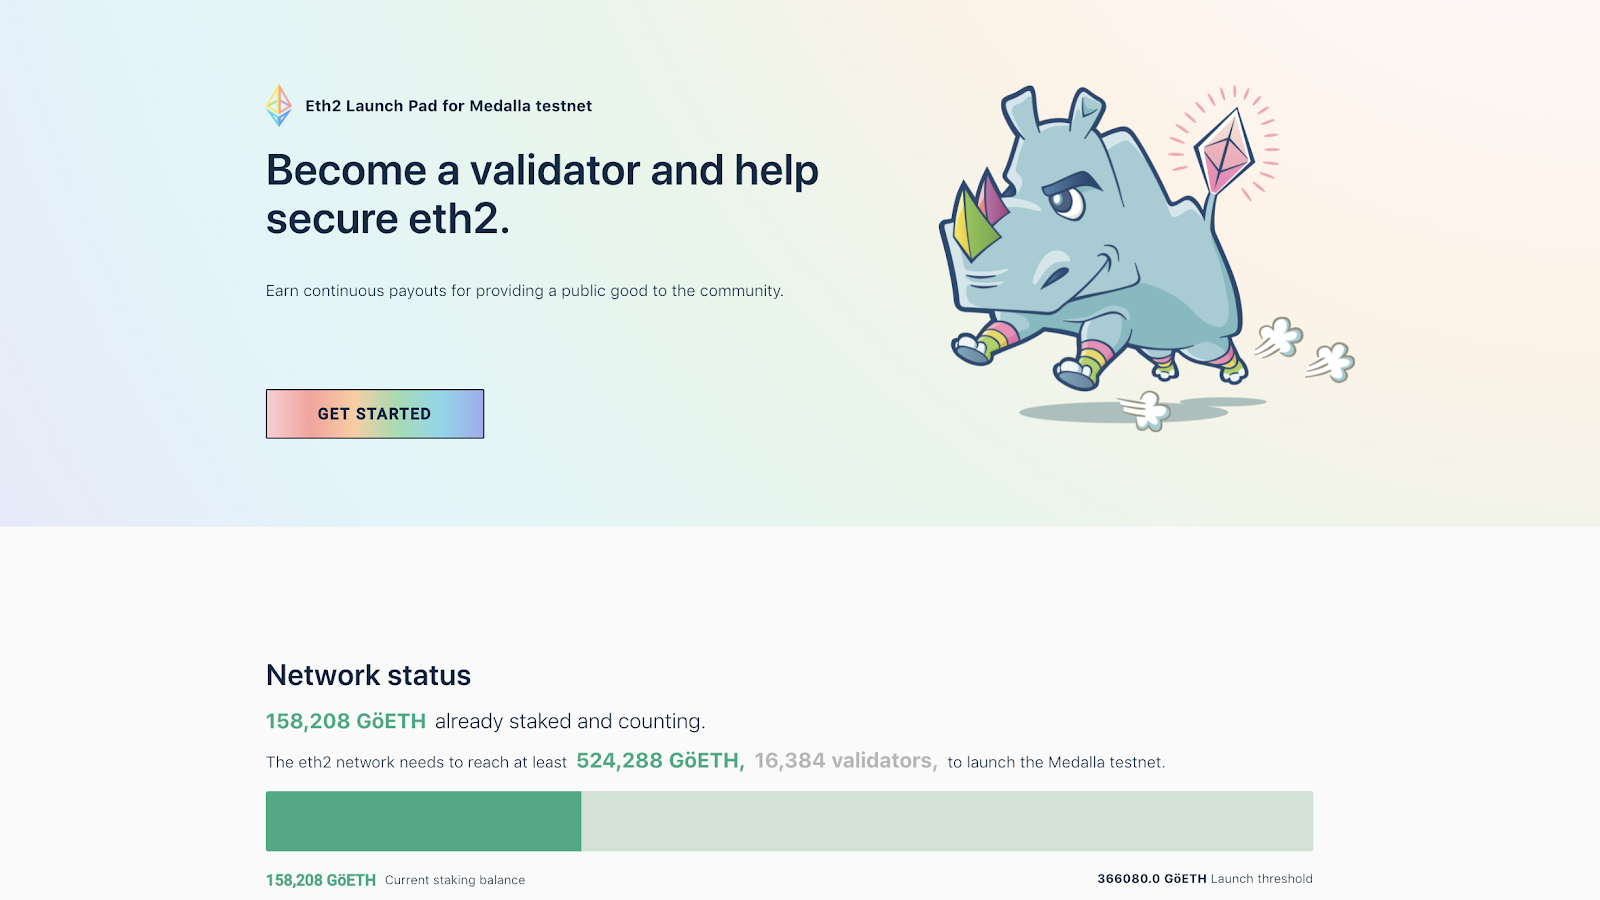The width and height of the screenshot is (1600, 900).
Task: Click the pink Ethereum diamond on rhino's tail
Action: click(1226, 152)
